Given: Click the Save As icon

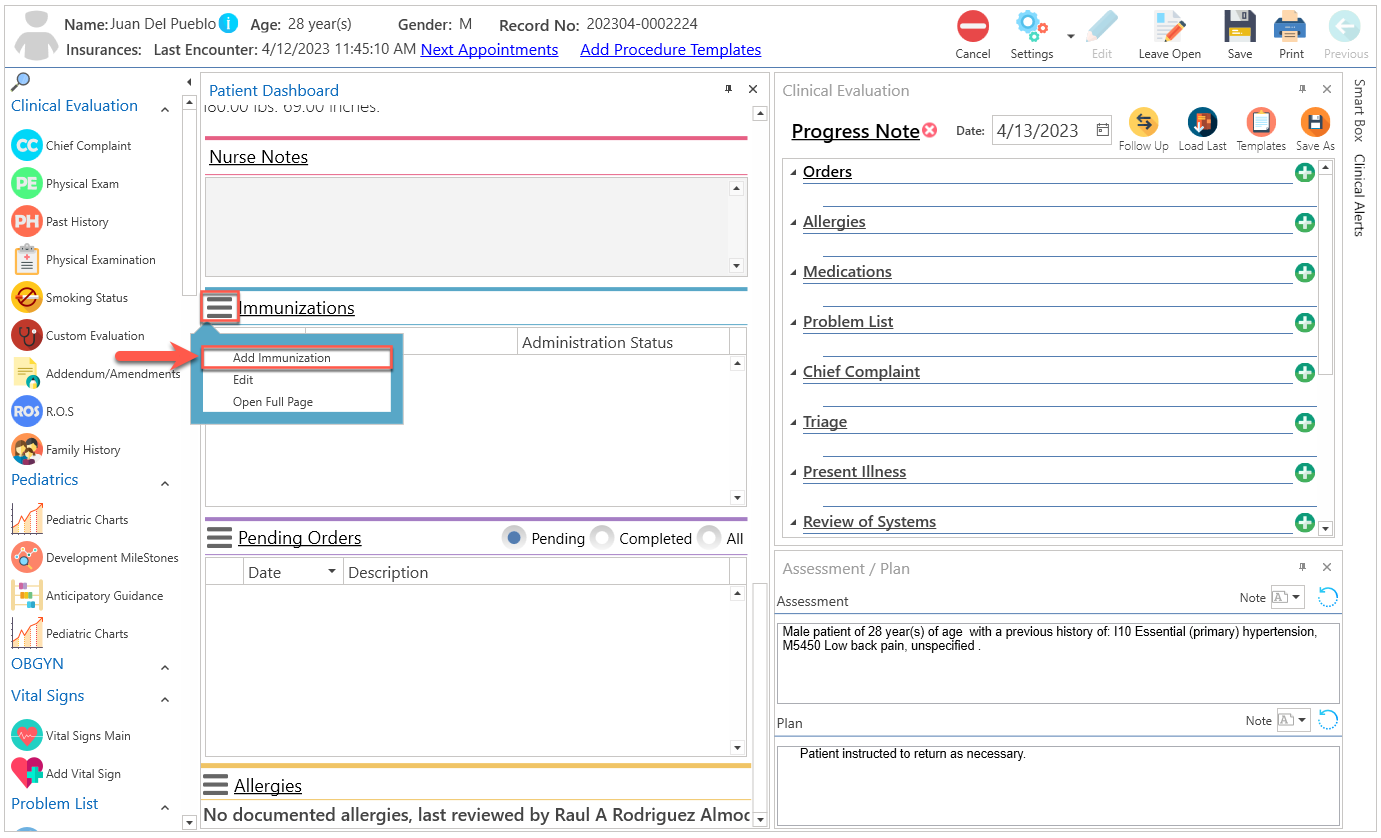Looking at the screenshot, I should click(x=1315, y=123).
